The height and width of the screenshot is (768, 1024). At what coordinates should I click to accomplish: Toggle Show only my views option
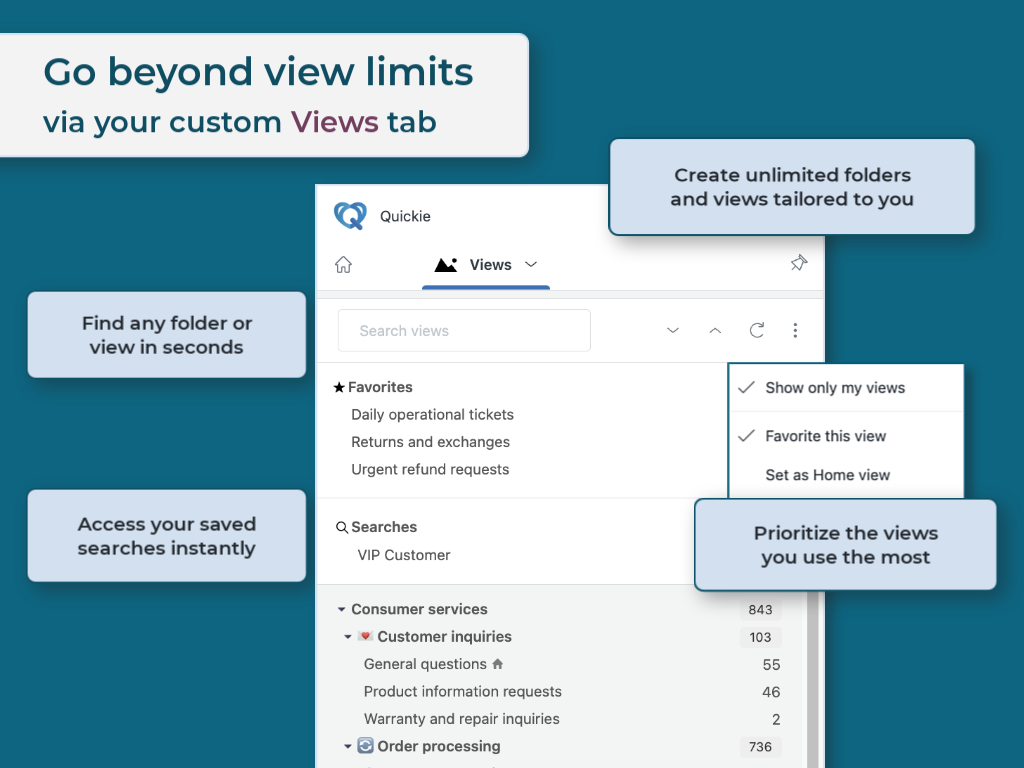pos(834,388)
